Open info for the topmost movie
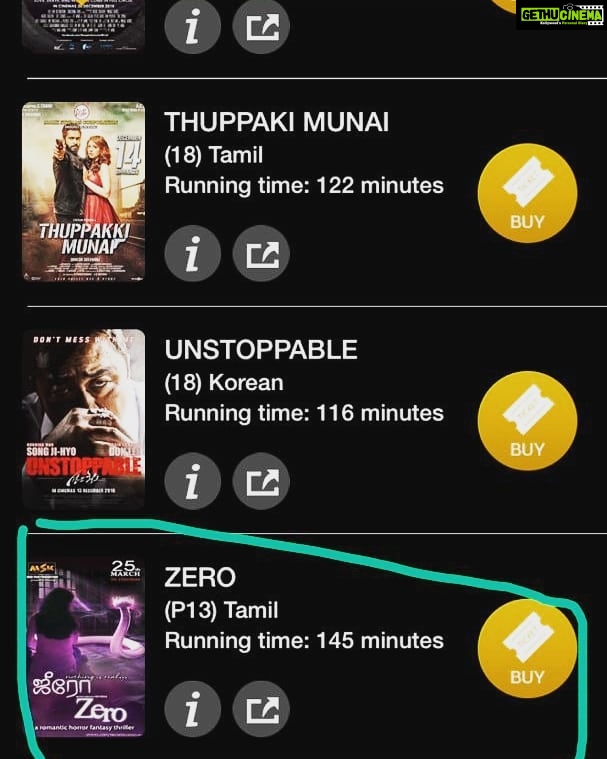This screenshot has height=759, width=607. coord(193,26)
